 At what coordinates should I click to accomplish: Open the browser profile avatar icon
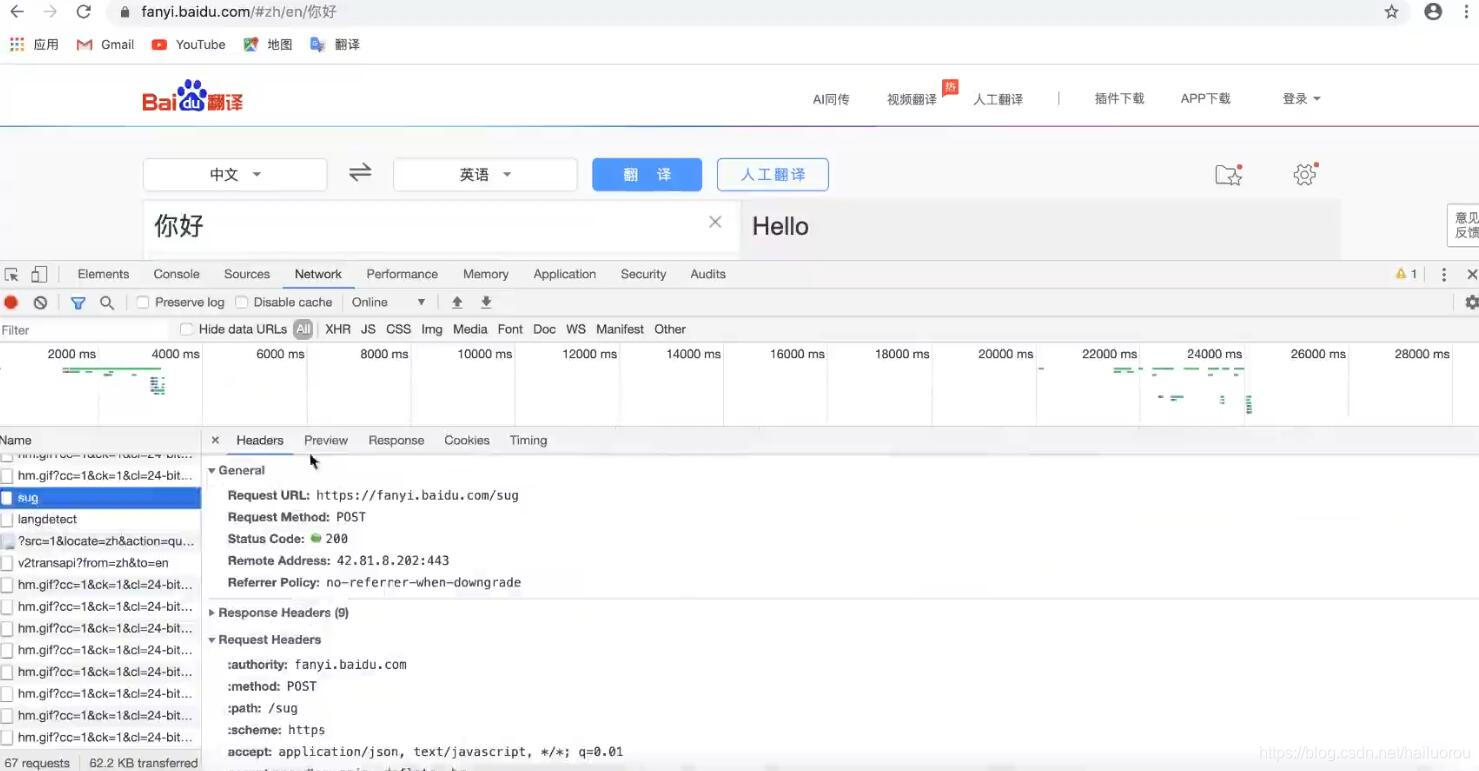pyautogui.click(x=1433, y=12)
